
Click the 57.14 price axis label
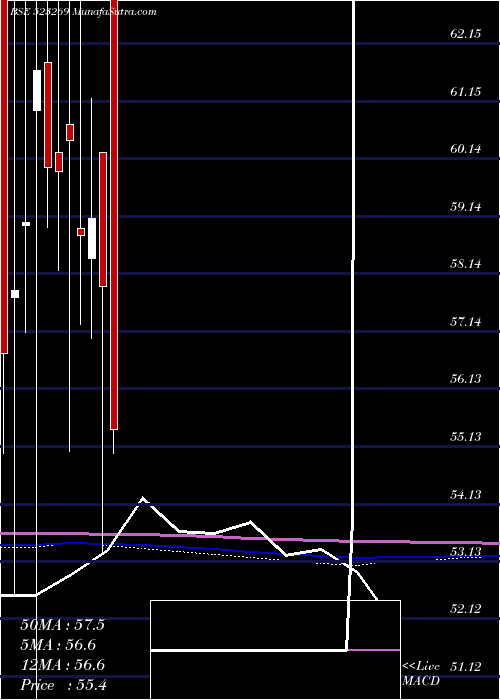pyautogui.click(x=466, y=321)
